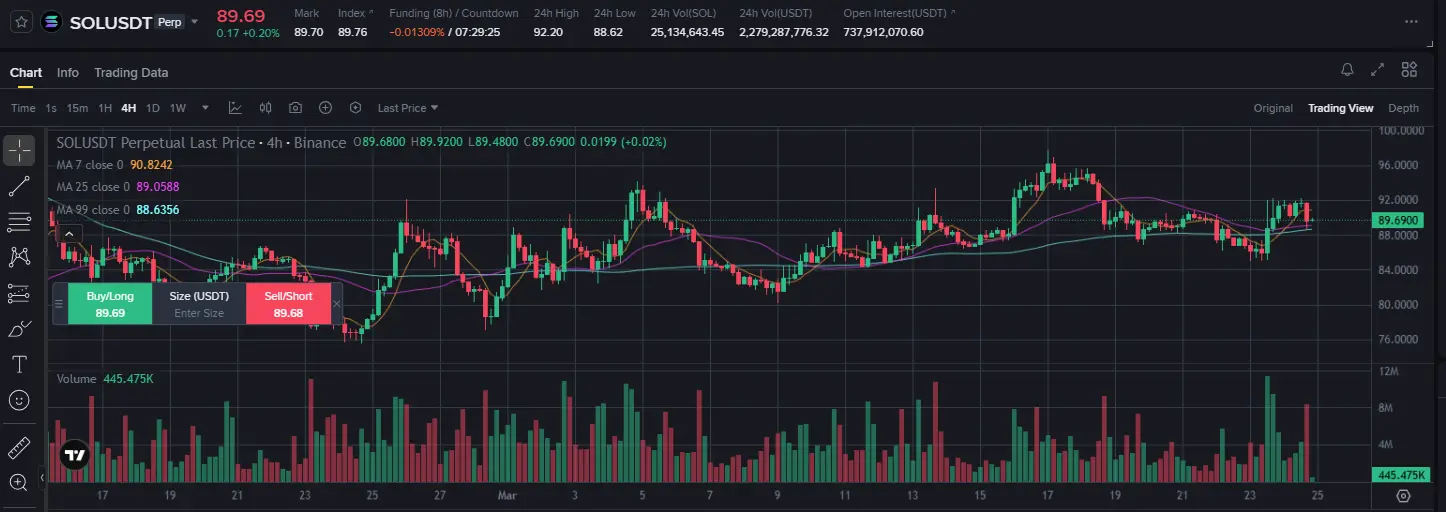Viewport: 1446px width, 512px height.
Task: Collapse the left drawing toolbar
Action: tap(42, 479)
